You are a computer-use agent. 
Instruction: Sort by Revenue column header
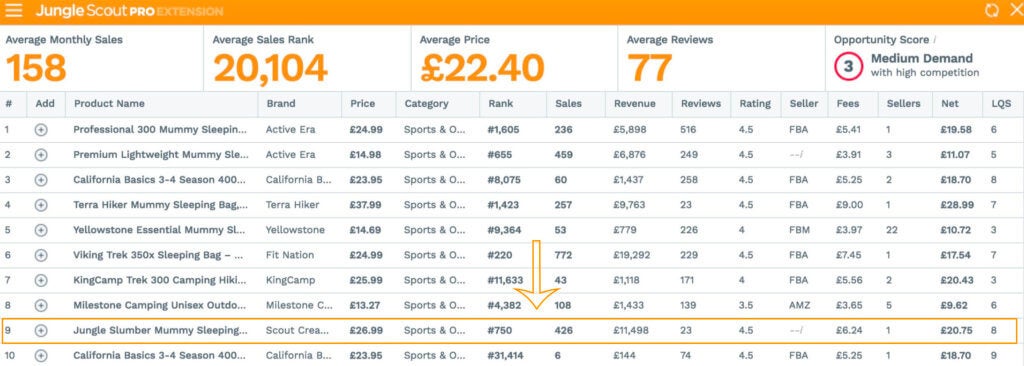click(x=634, y=103)
